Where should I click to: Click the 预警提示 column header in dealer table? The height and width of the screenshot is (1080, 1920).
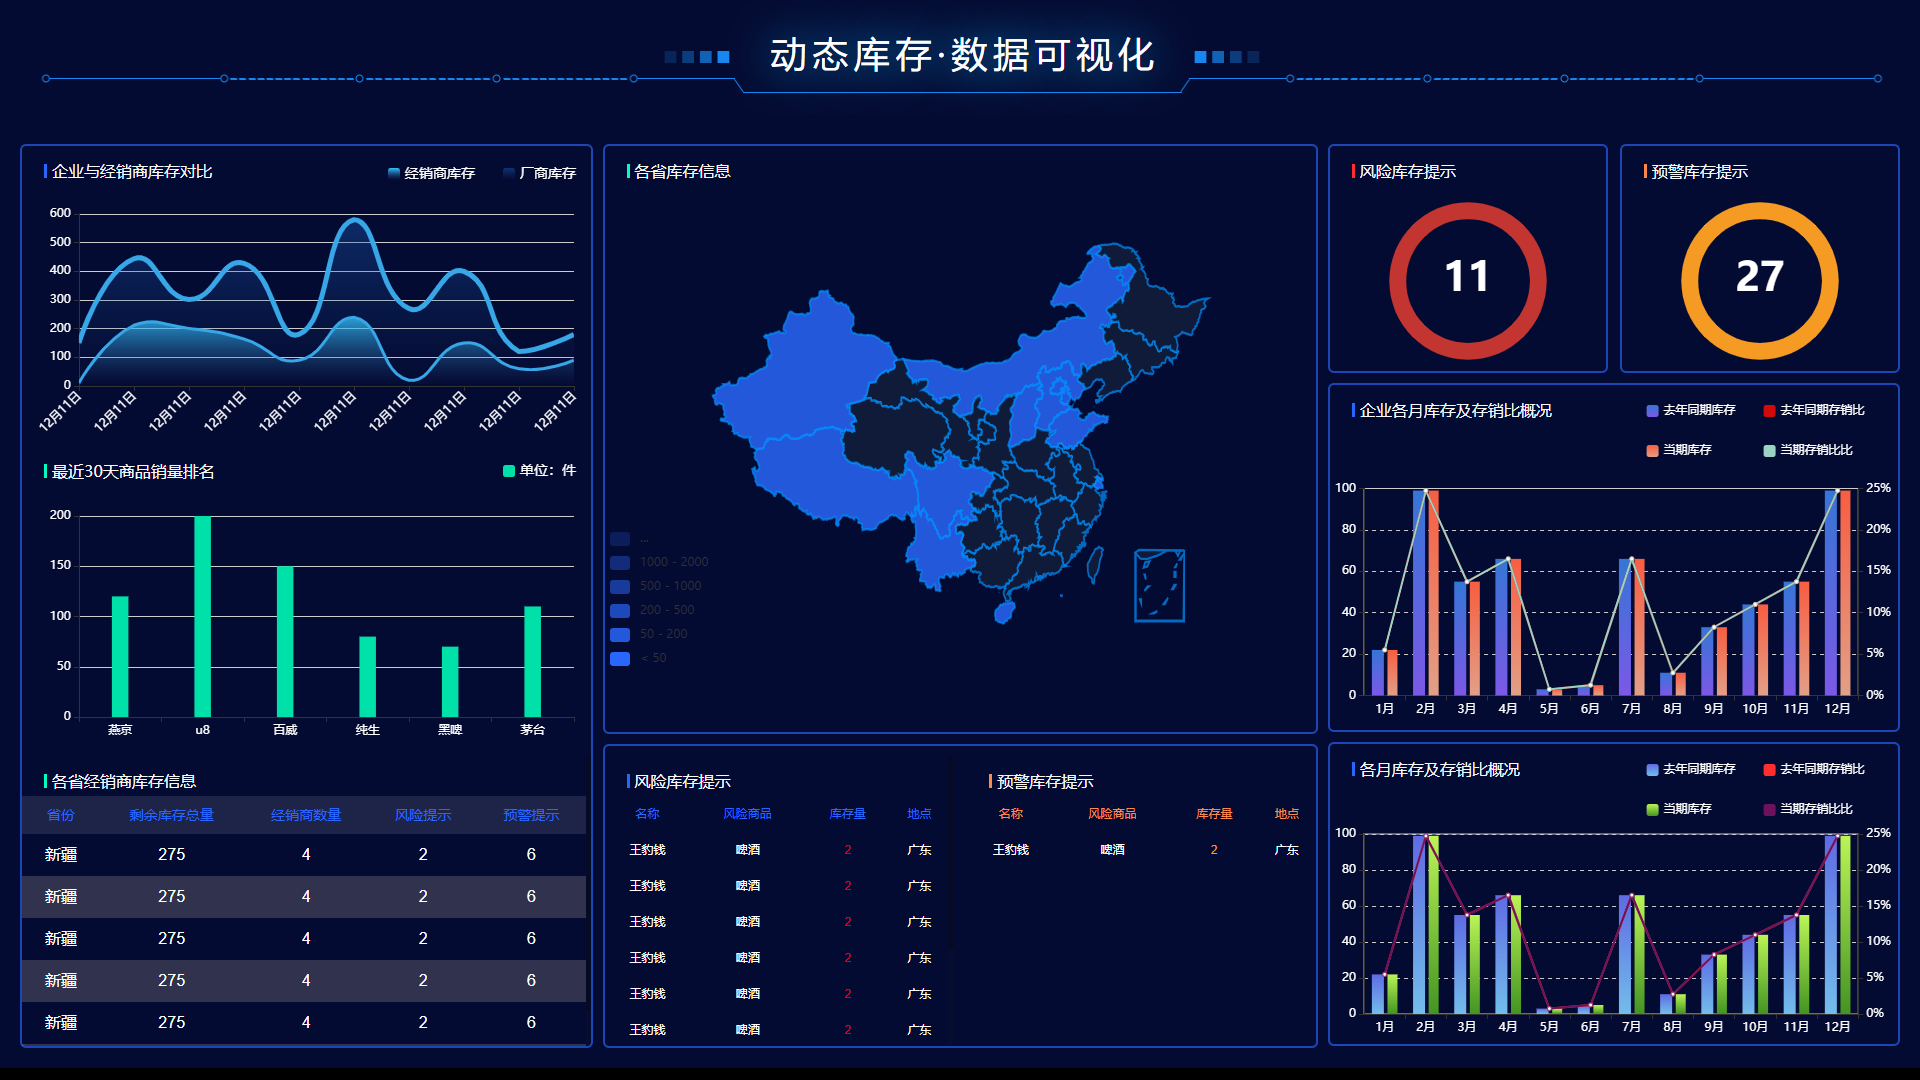[531, 815]
